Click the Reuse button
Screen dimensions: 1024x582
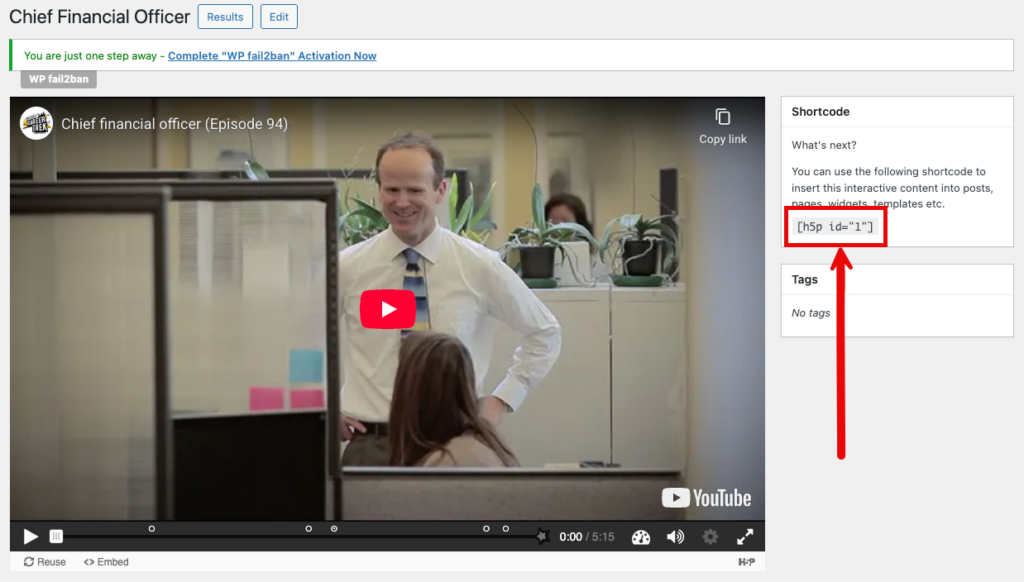[44, 562]
